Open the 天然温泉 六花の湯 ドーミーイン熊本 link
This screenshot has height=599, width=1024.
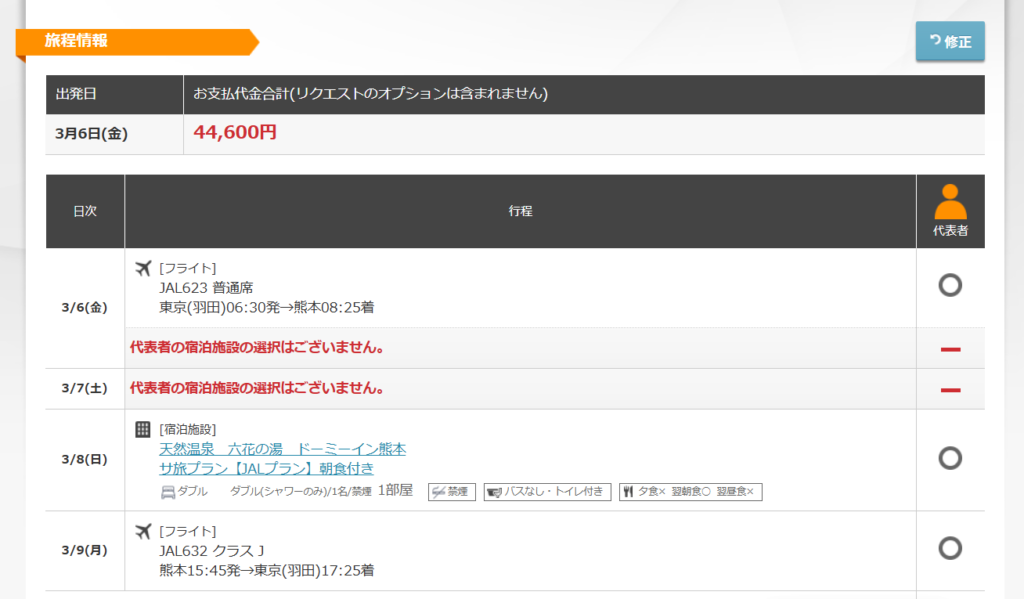[282, 449]
